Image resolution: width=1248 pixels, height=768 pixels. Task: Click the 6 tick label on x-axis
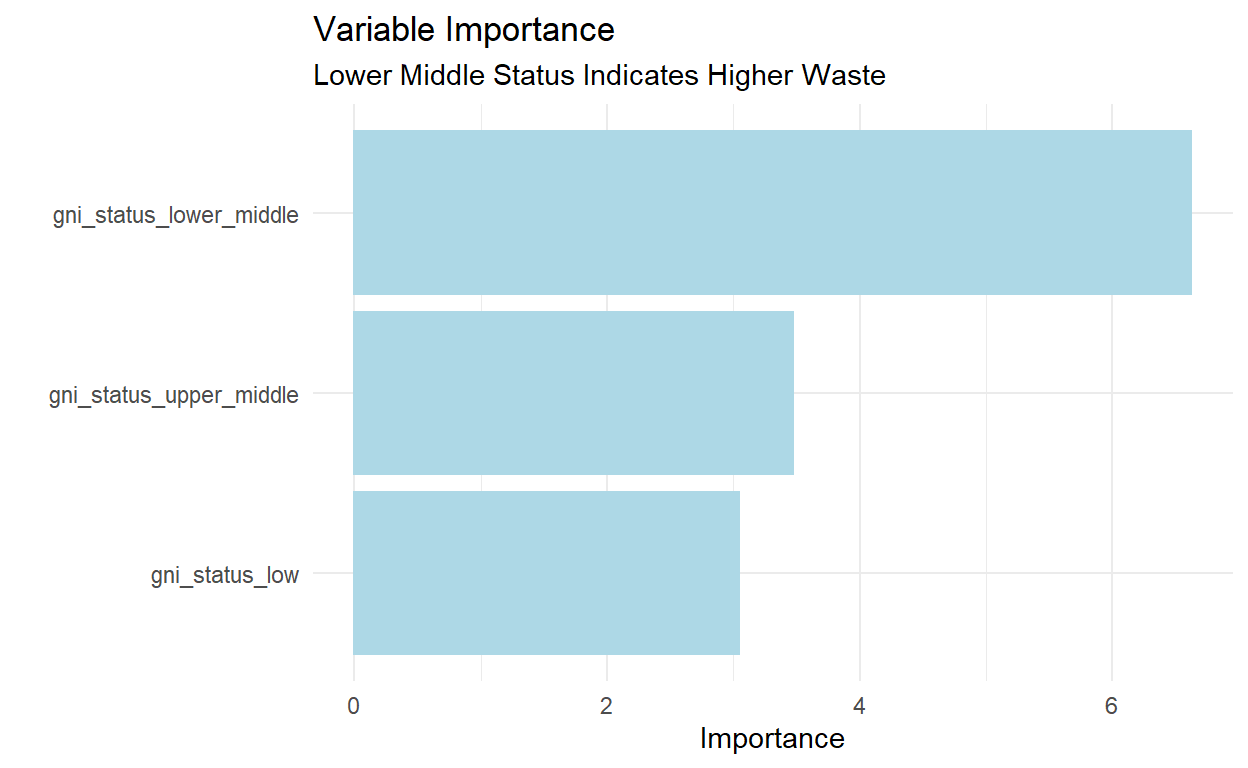point(1111,706)
